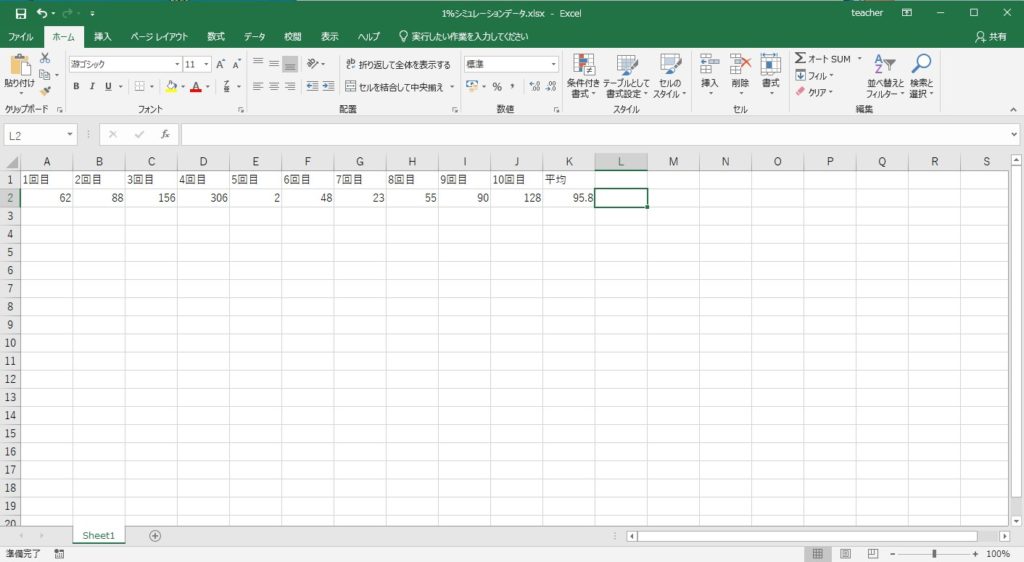Click the Share button

click(x=991, y=37)
